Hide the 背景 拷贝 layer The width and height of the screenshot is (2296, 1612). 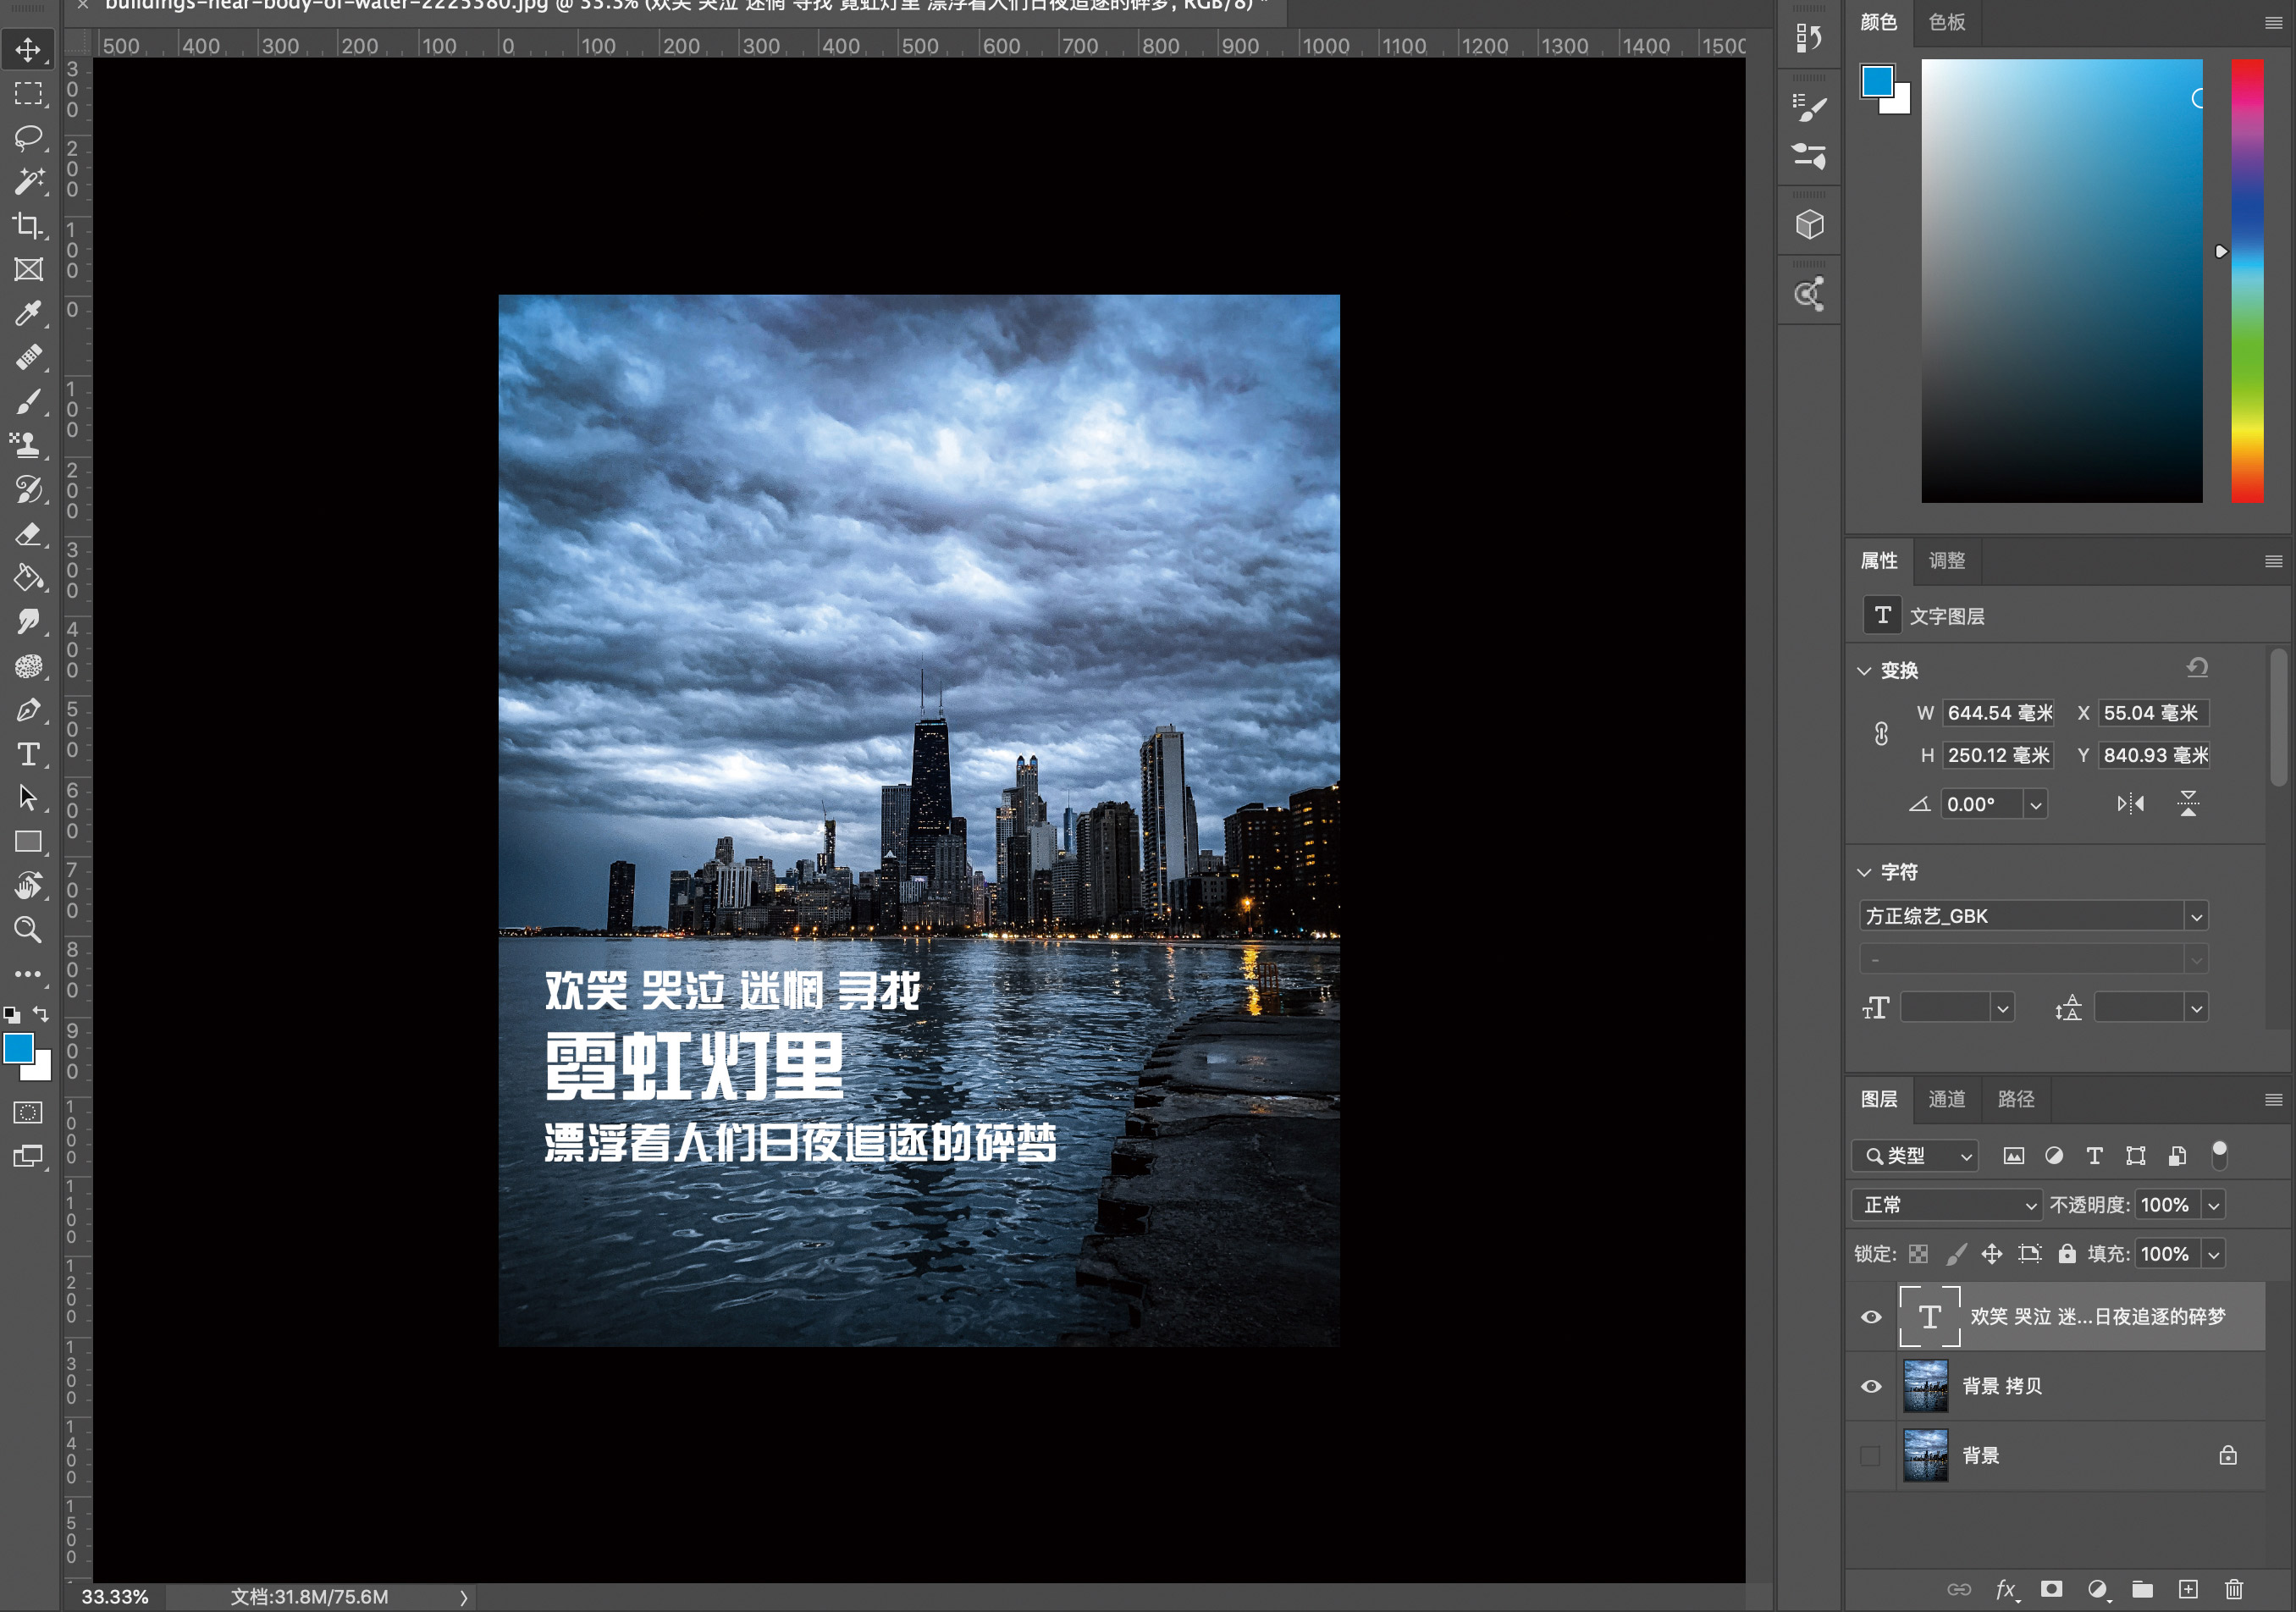(x=1871, y=1386)
